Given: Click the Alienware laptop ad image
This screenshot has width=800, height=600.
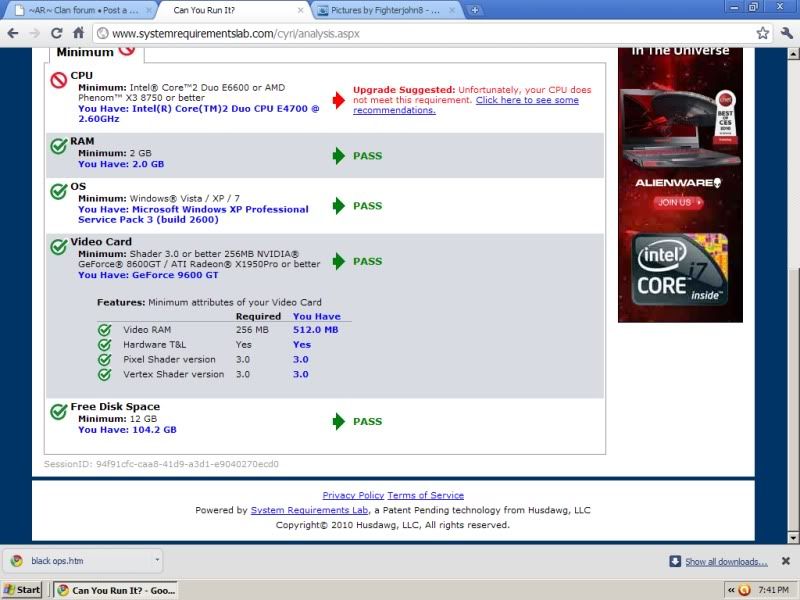Looking at the screenshot, I should click(680, 128).
